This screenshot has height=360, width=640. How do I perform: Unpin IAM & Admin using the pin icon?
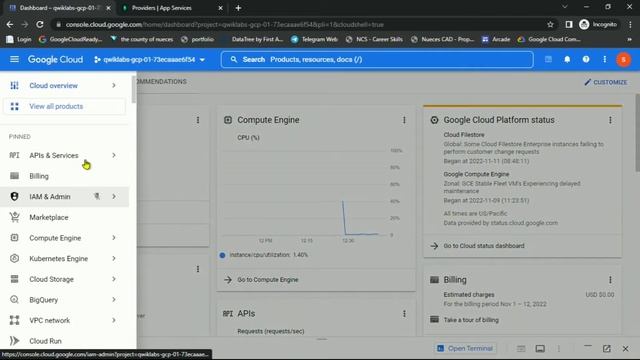(97, 197)
